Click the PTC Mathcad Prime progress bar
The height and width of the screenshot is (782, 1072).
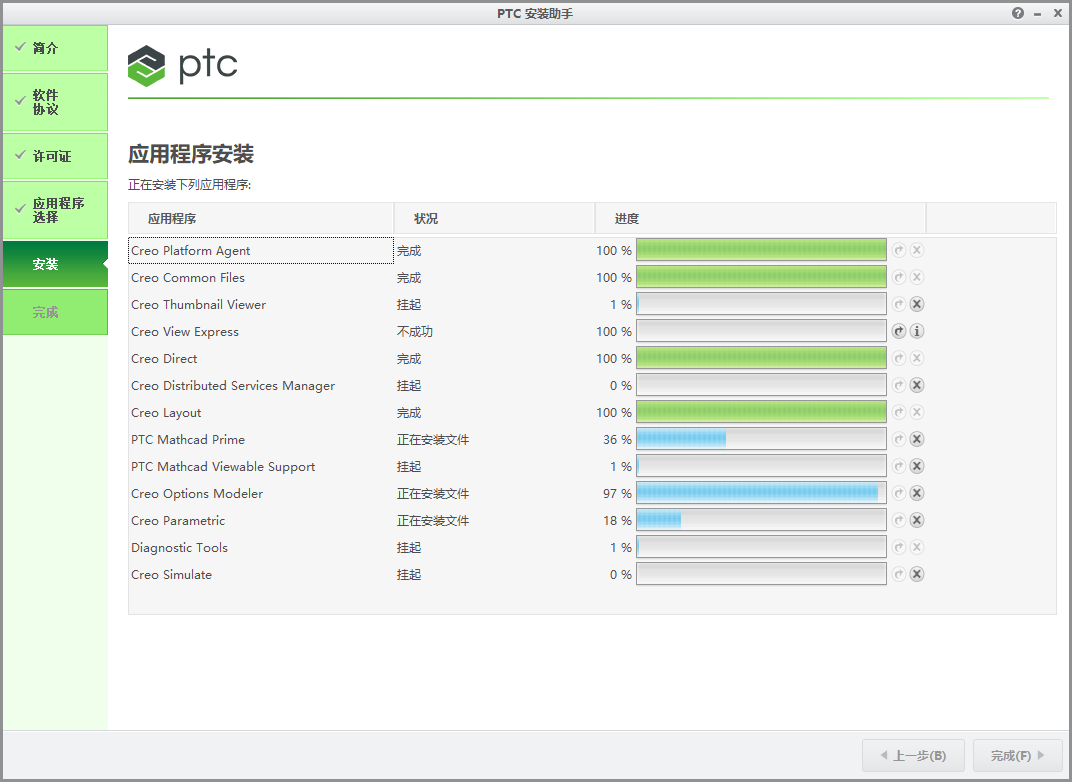(x=760, y=439)
